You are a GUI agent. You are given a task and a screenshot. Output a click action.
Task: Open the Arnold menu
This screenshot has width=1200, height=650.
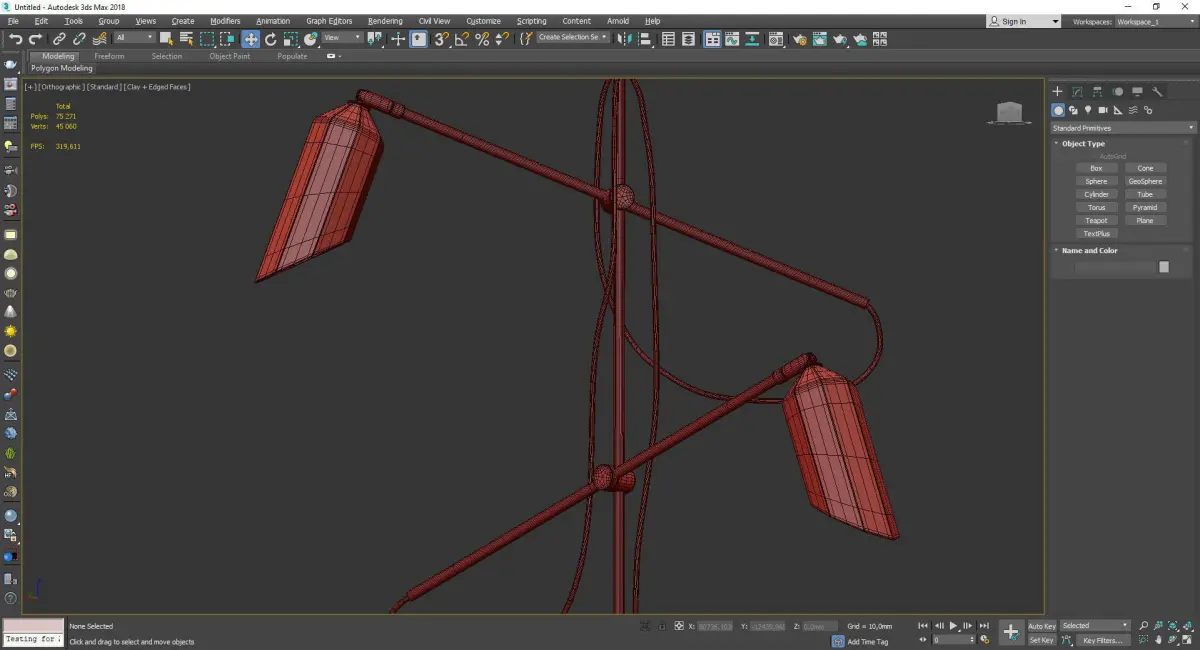[x=618, y=21]
